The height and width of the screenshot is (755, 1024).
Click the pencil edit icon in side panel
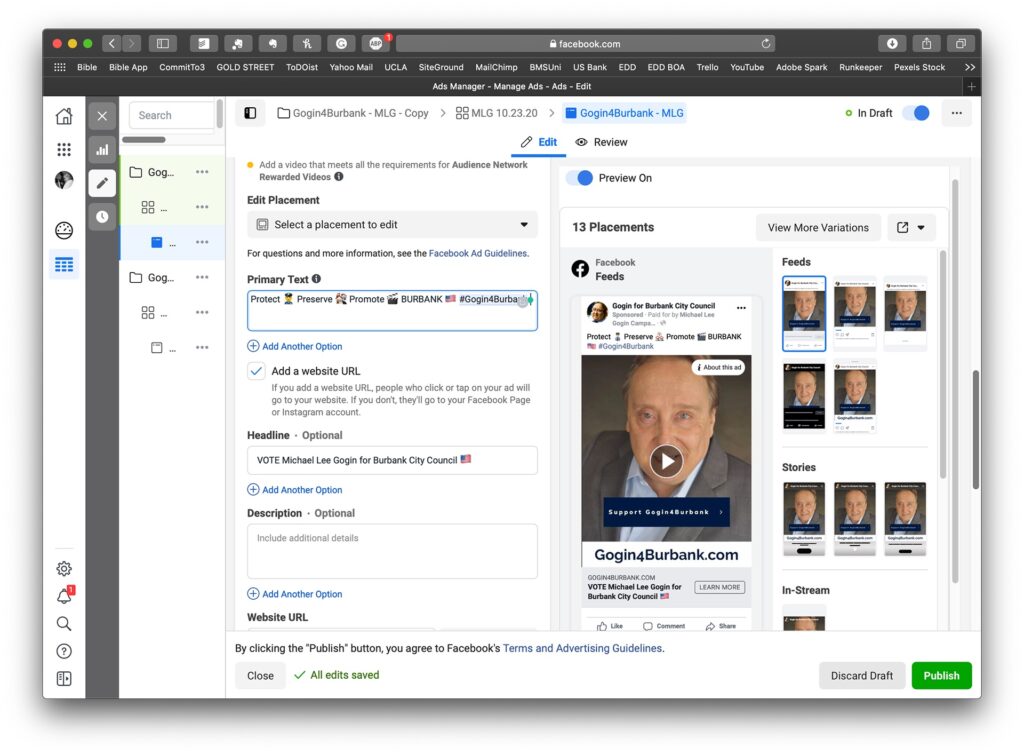click(x=101, y=183)
